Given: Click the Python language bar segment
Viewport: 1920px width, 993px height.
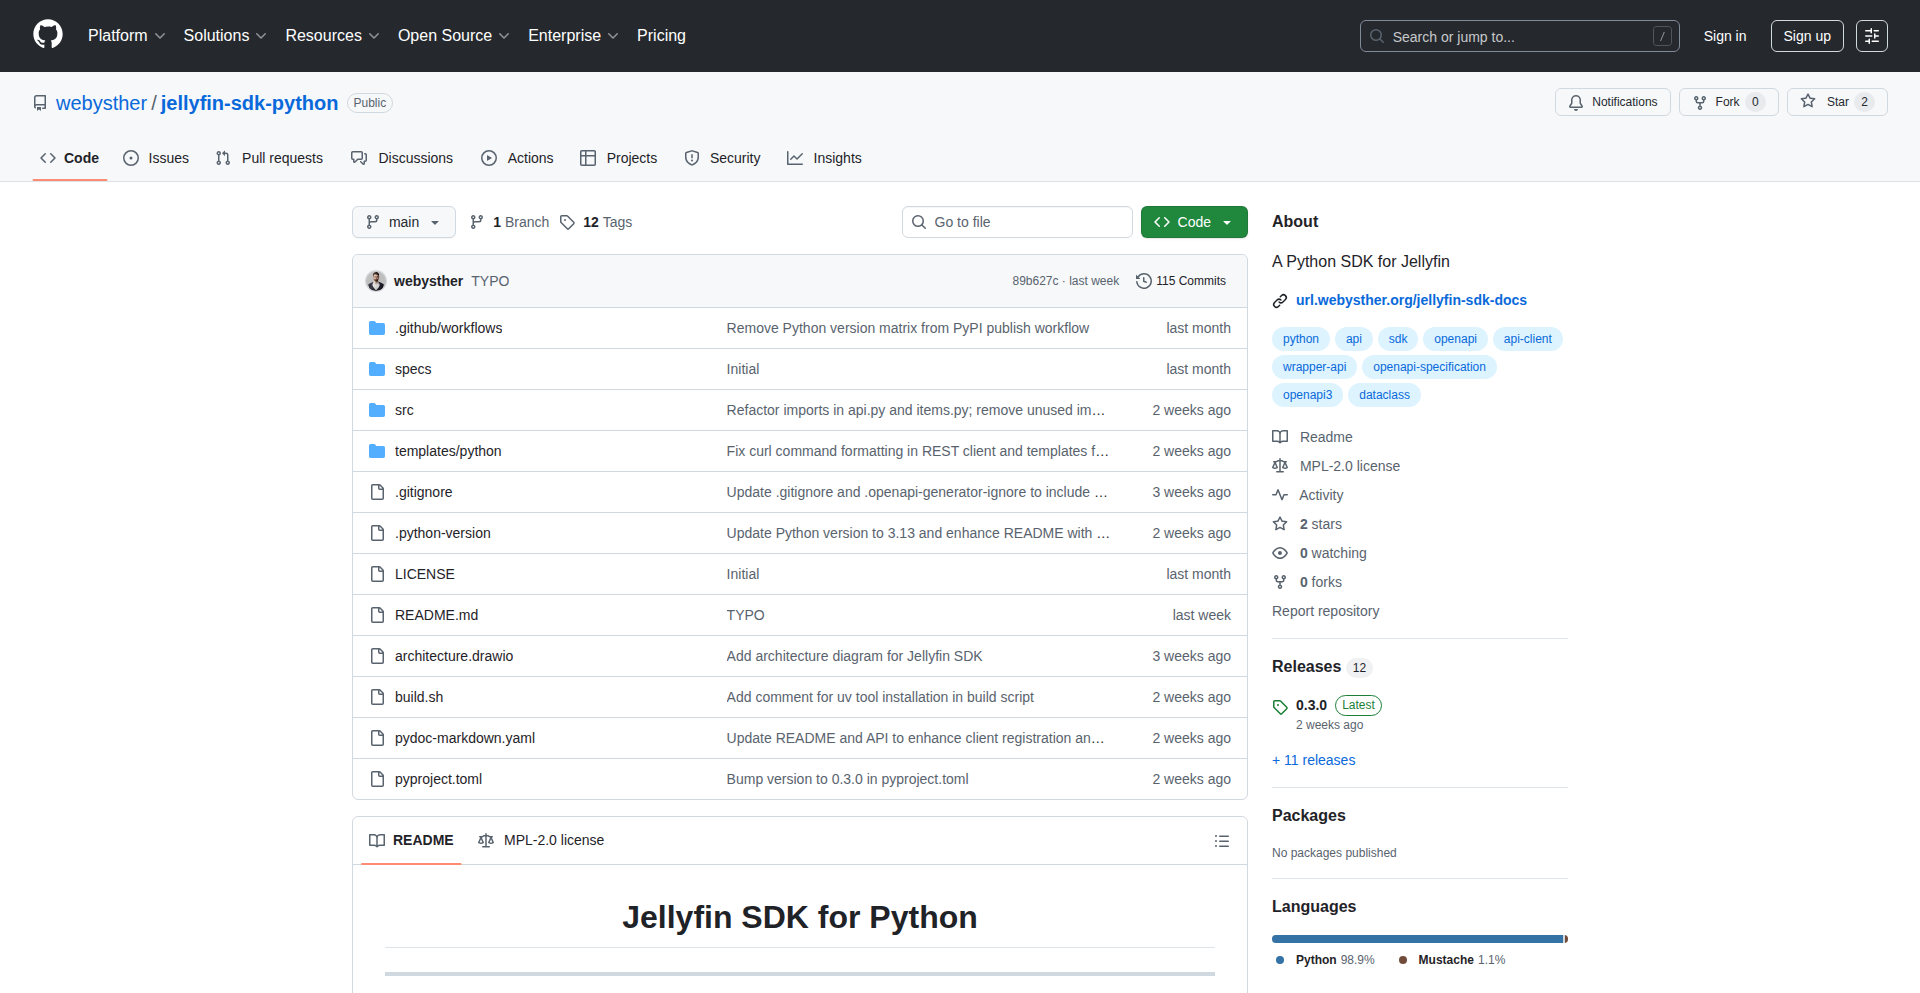Looking at the screenshot, I should point(1417,939).
